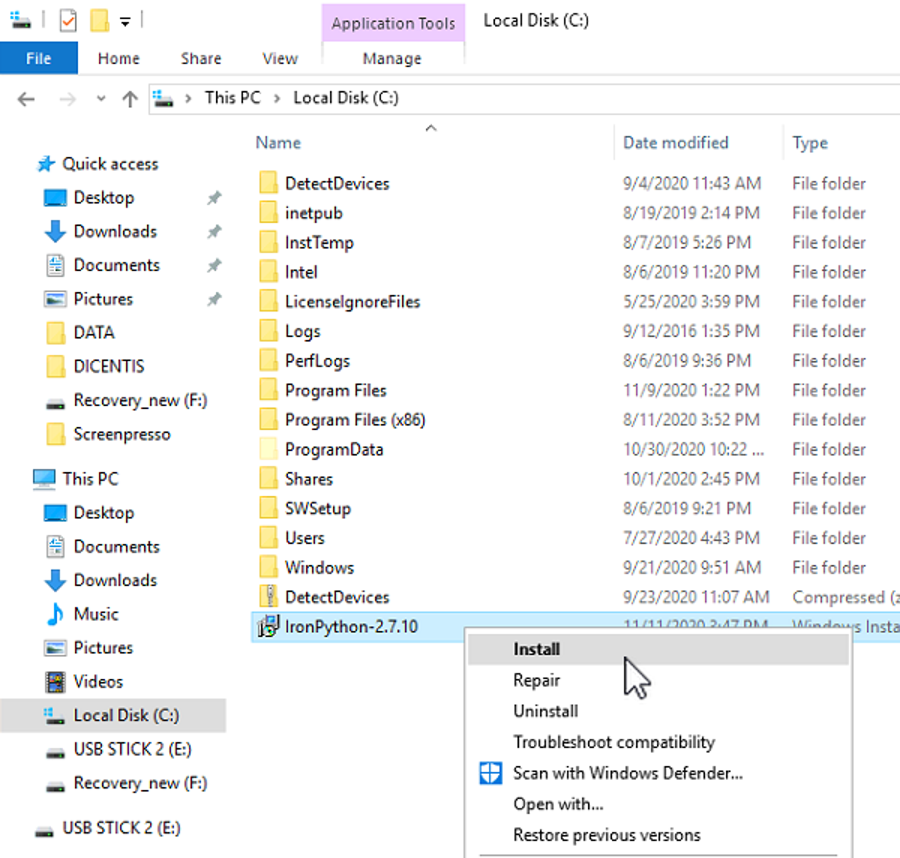Screen dimensions: 900x858
Task: Open the DICENTIS folder in navigation pane
Action: click(x=108, y=366)
